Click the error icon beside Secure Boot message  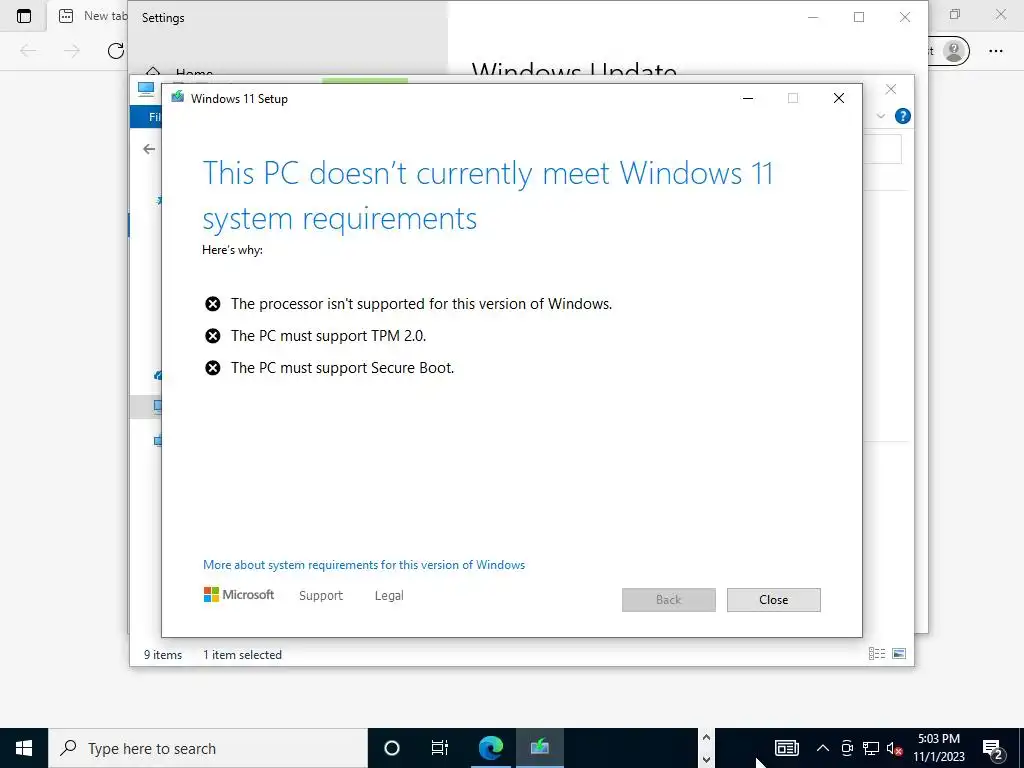[212, 368]
